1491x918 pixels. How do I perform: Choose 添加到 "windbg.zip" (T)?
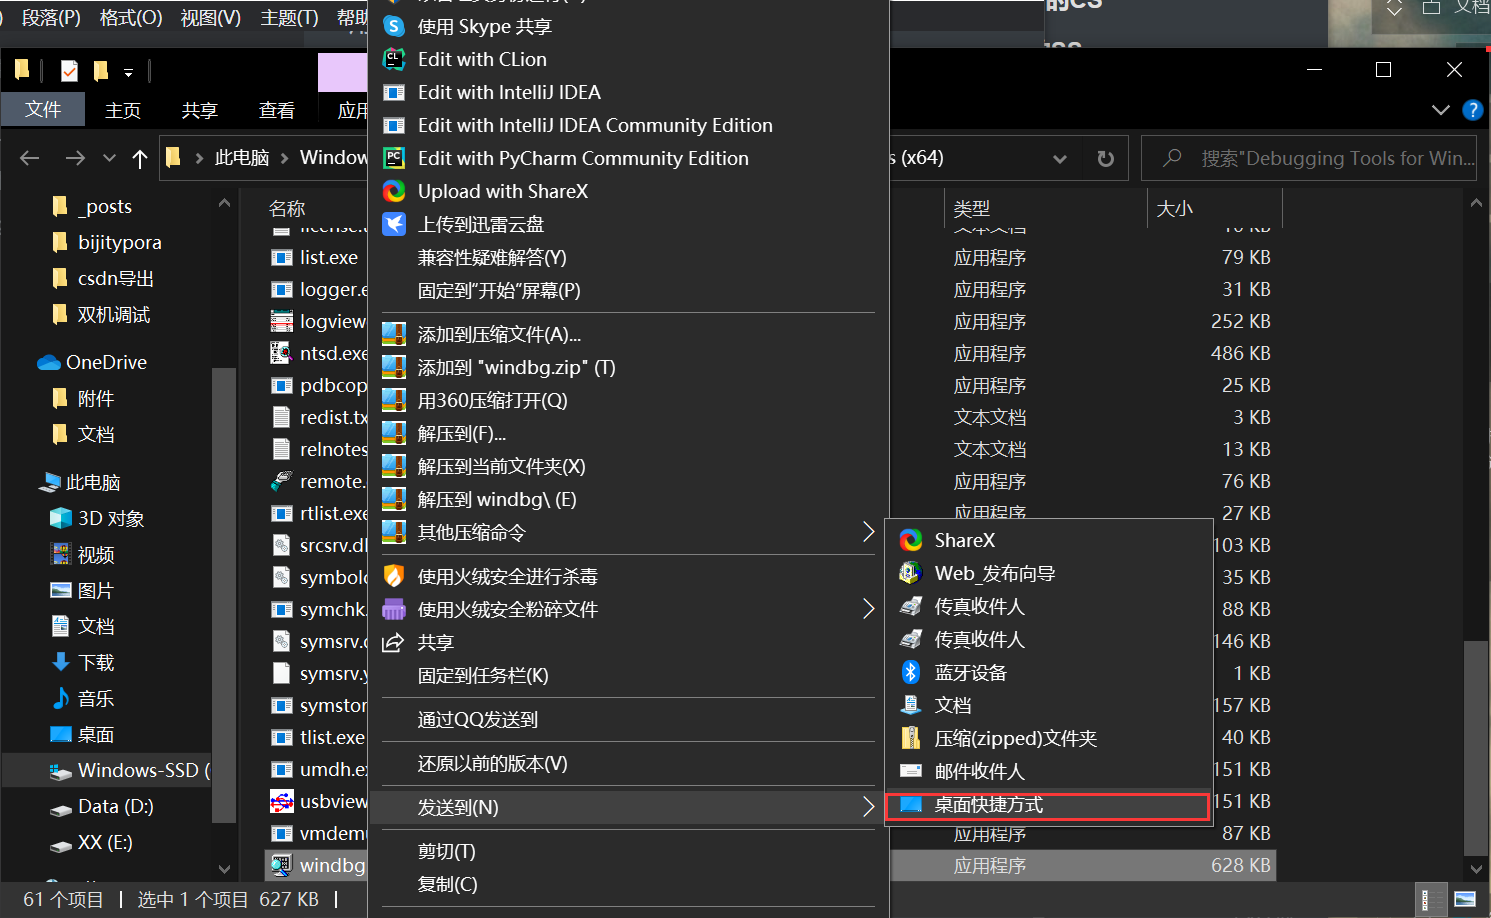tap(628, 367)
